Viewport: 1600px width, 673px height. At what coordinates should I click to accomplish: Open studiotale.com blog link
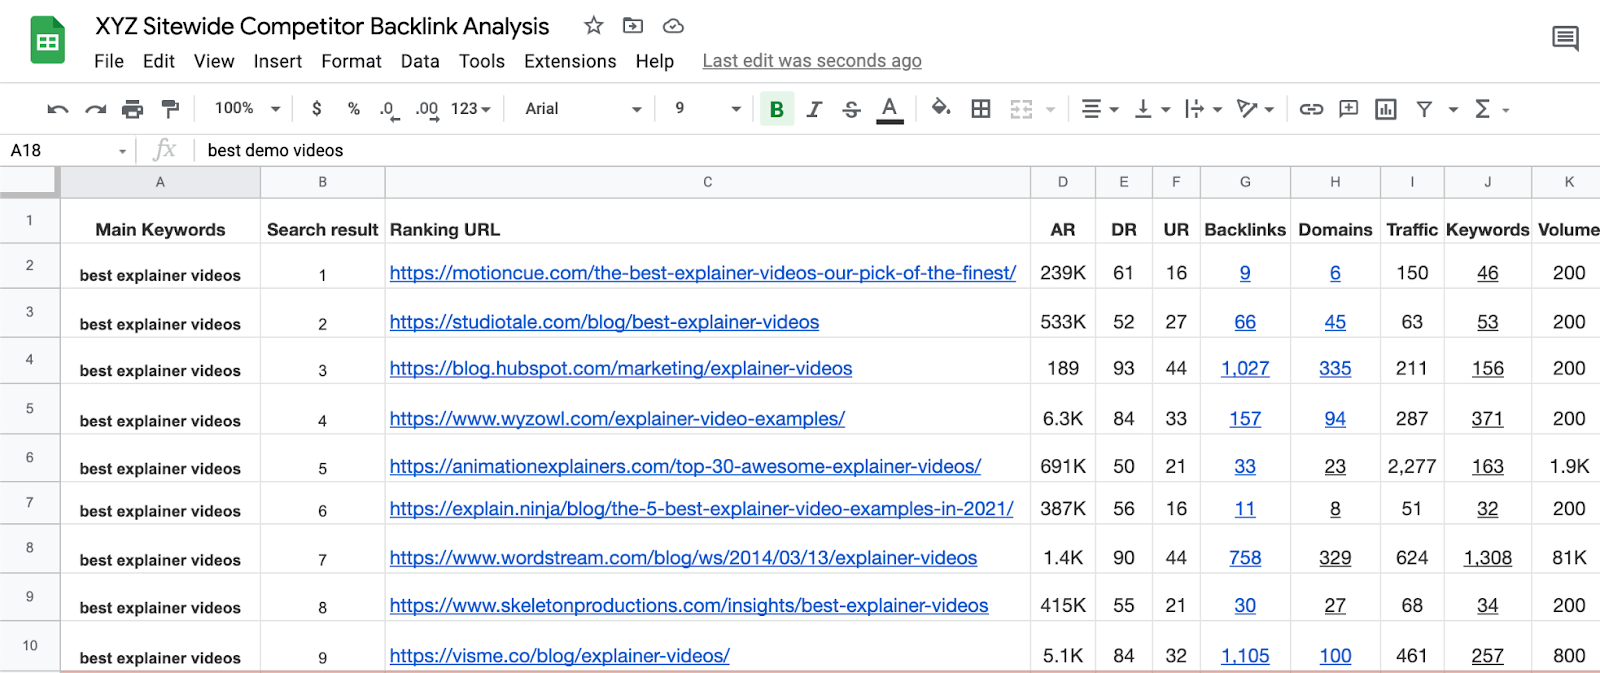[x=604, y=321]
